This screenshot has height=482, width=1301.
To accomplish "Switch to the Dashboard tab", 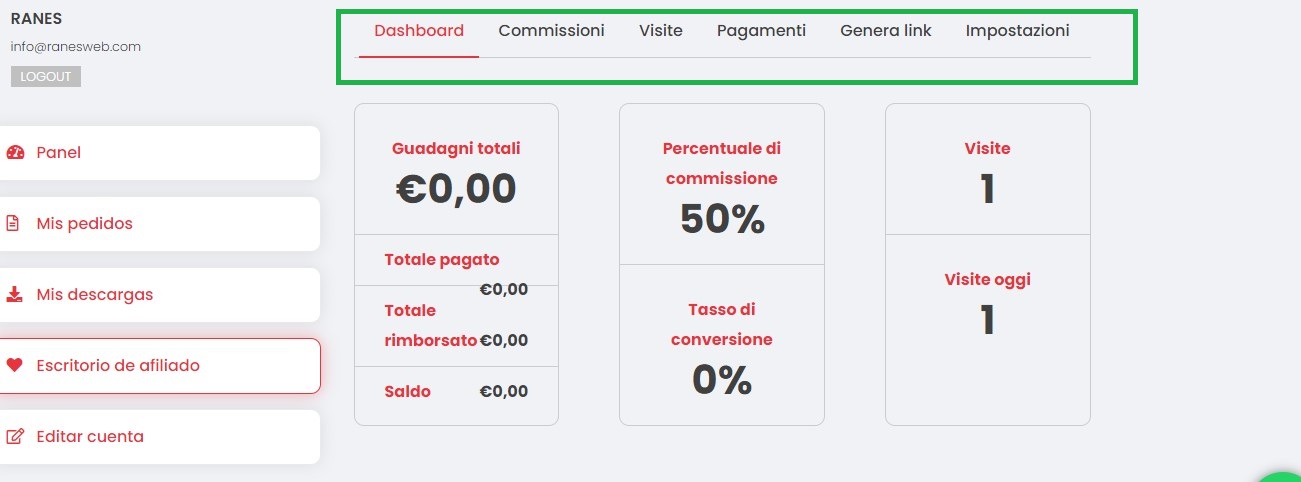I will (x=419, y=31).
